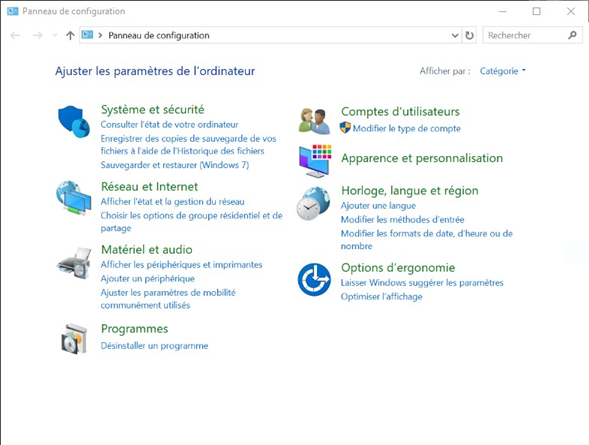Click the Programmes disc box icon
The height and width of the screenshot is (445, 589).
pyautogui.click(x=74, y=339)
